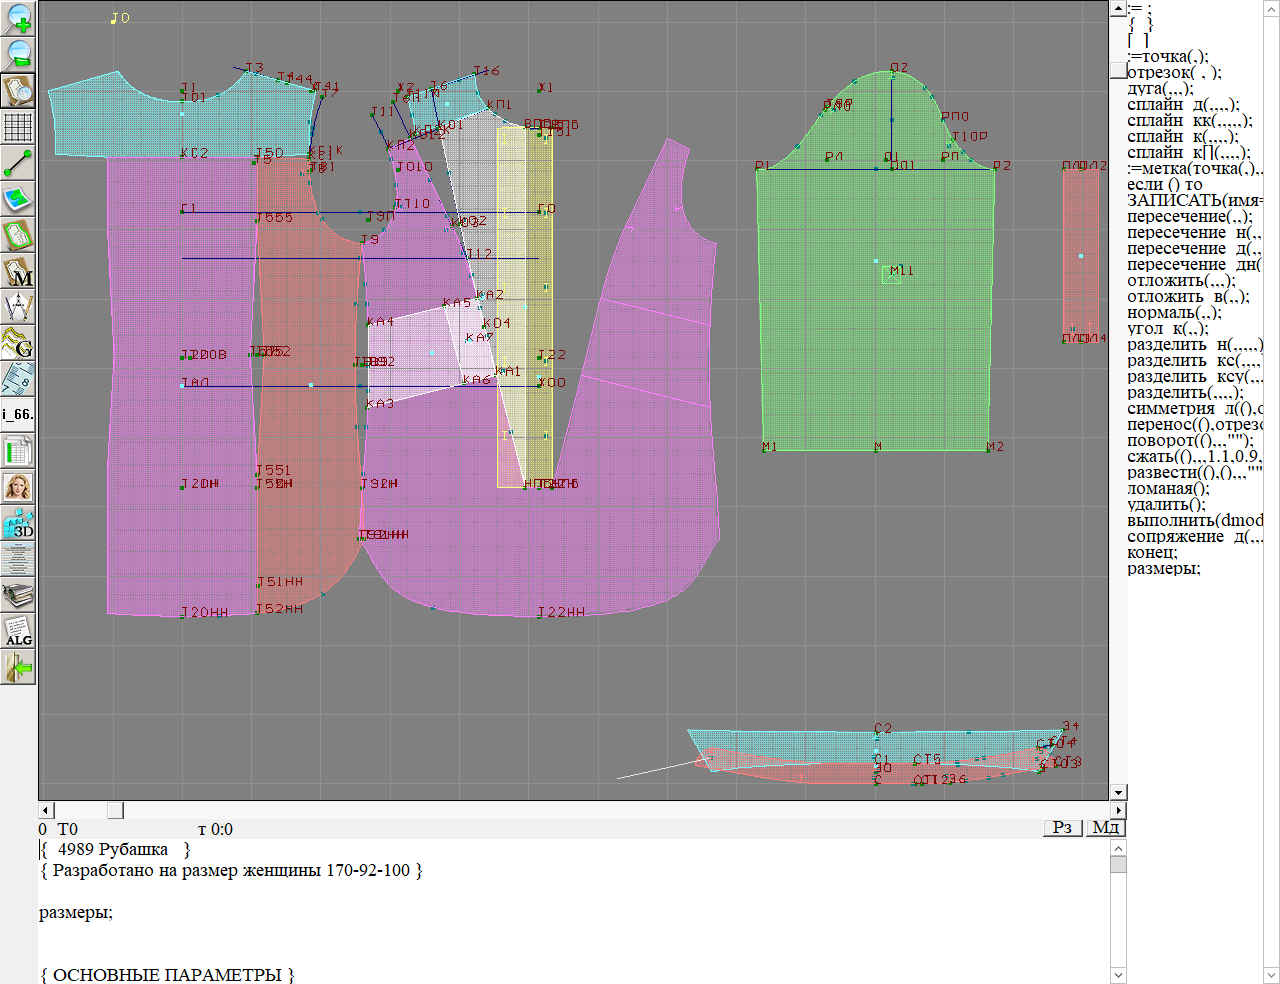Click the canvas horizontal scrollbar left arrow
This screenshot has height=984, width=1280.
tap(45, 810)
